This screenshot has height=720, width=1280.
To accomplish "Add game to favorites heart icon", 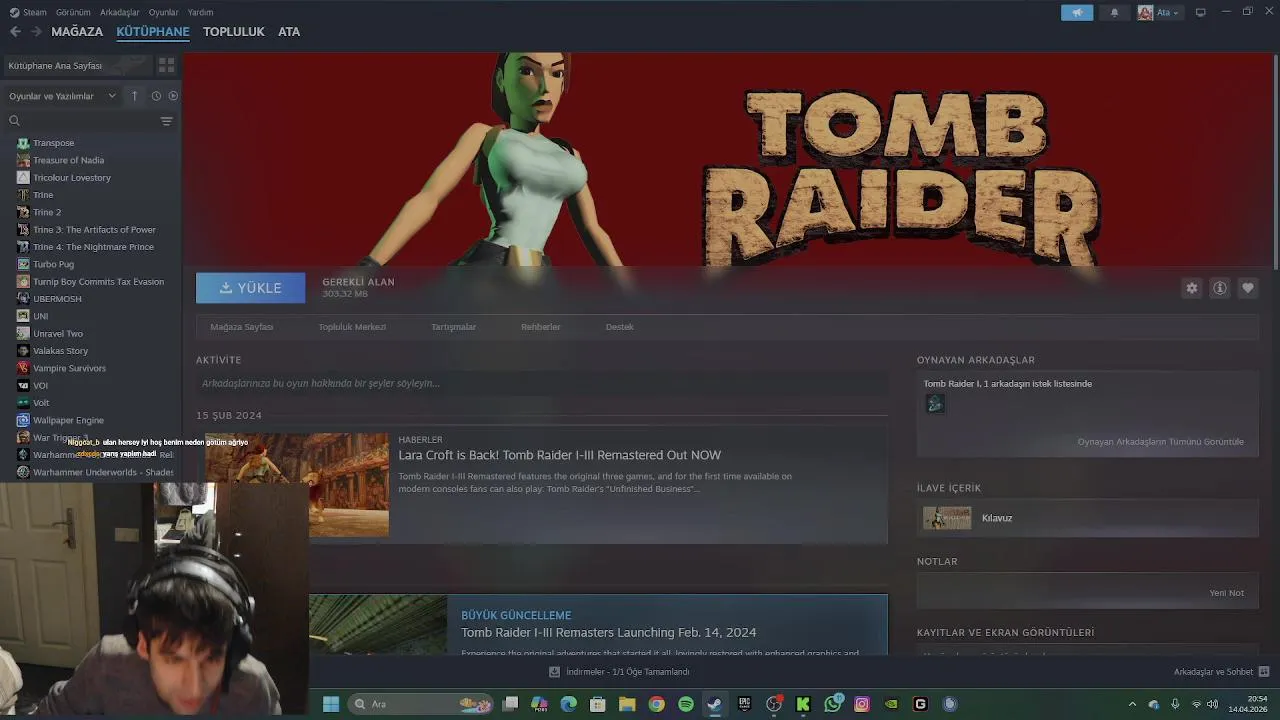I will (x=1248, y=288).
